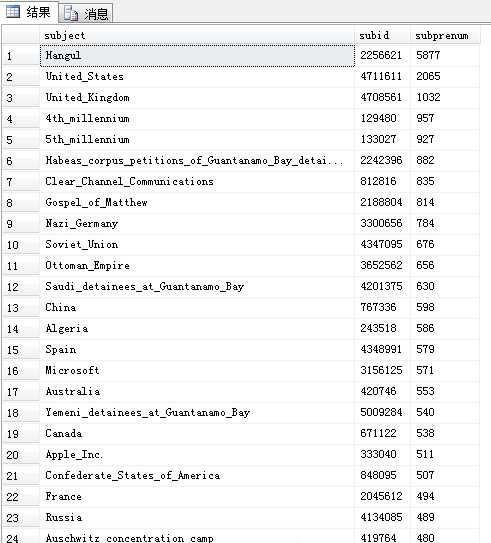This screenshot has width=491, height=543.
Task: Select row header number 16
Action: [21, 371]
